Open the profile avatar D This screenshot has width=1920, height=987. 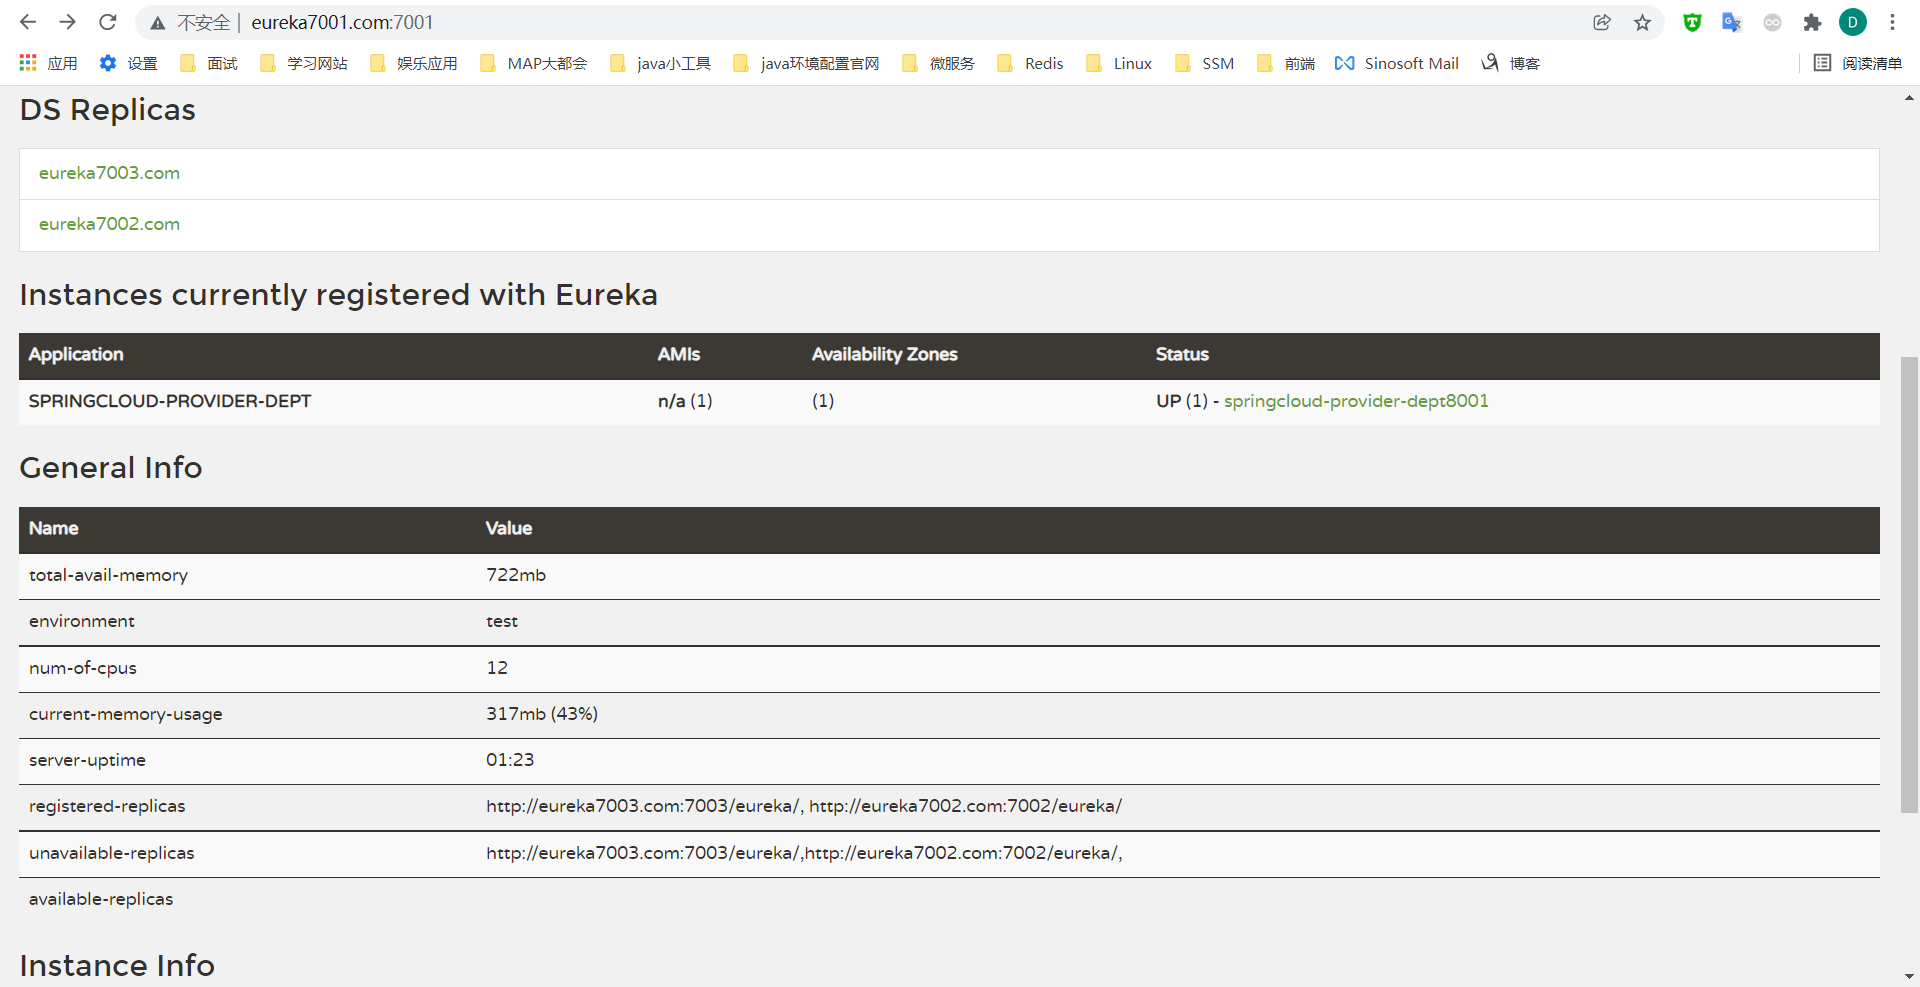coord(1853,22)
